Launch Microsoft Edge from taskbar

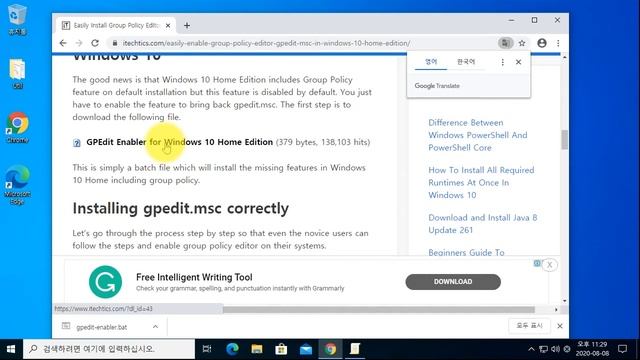click(232, 349)
